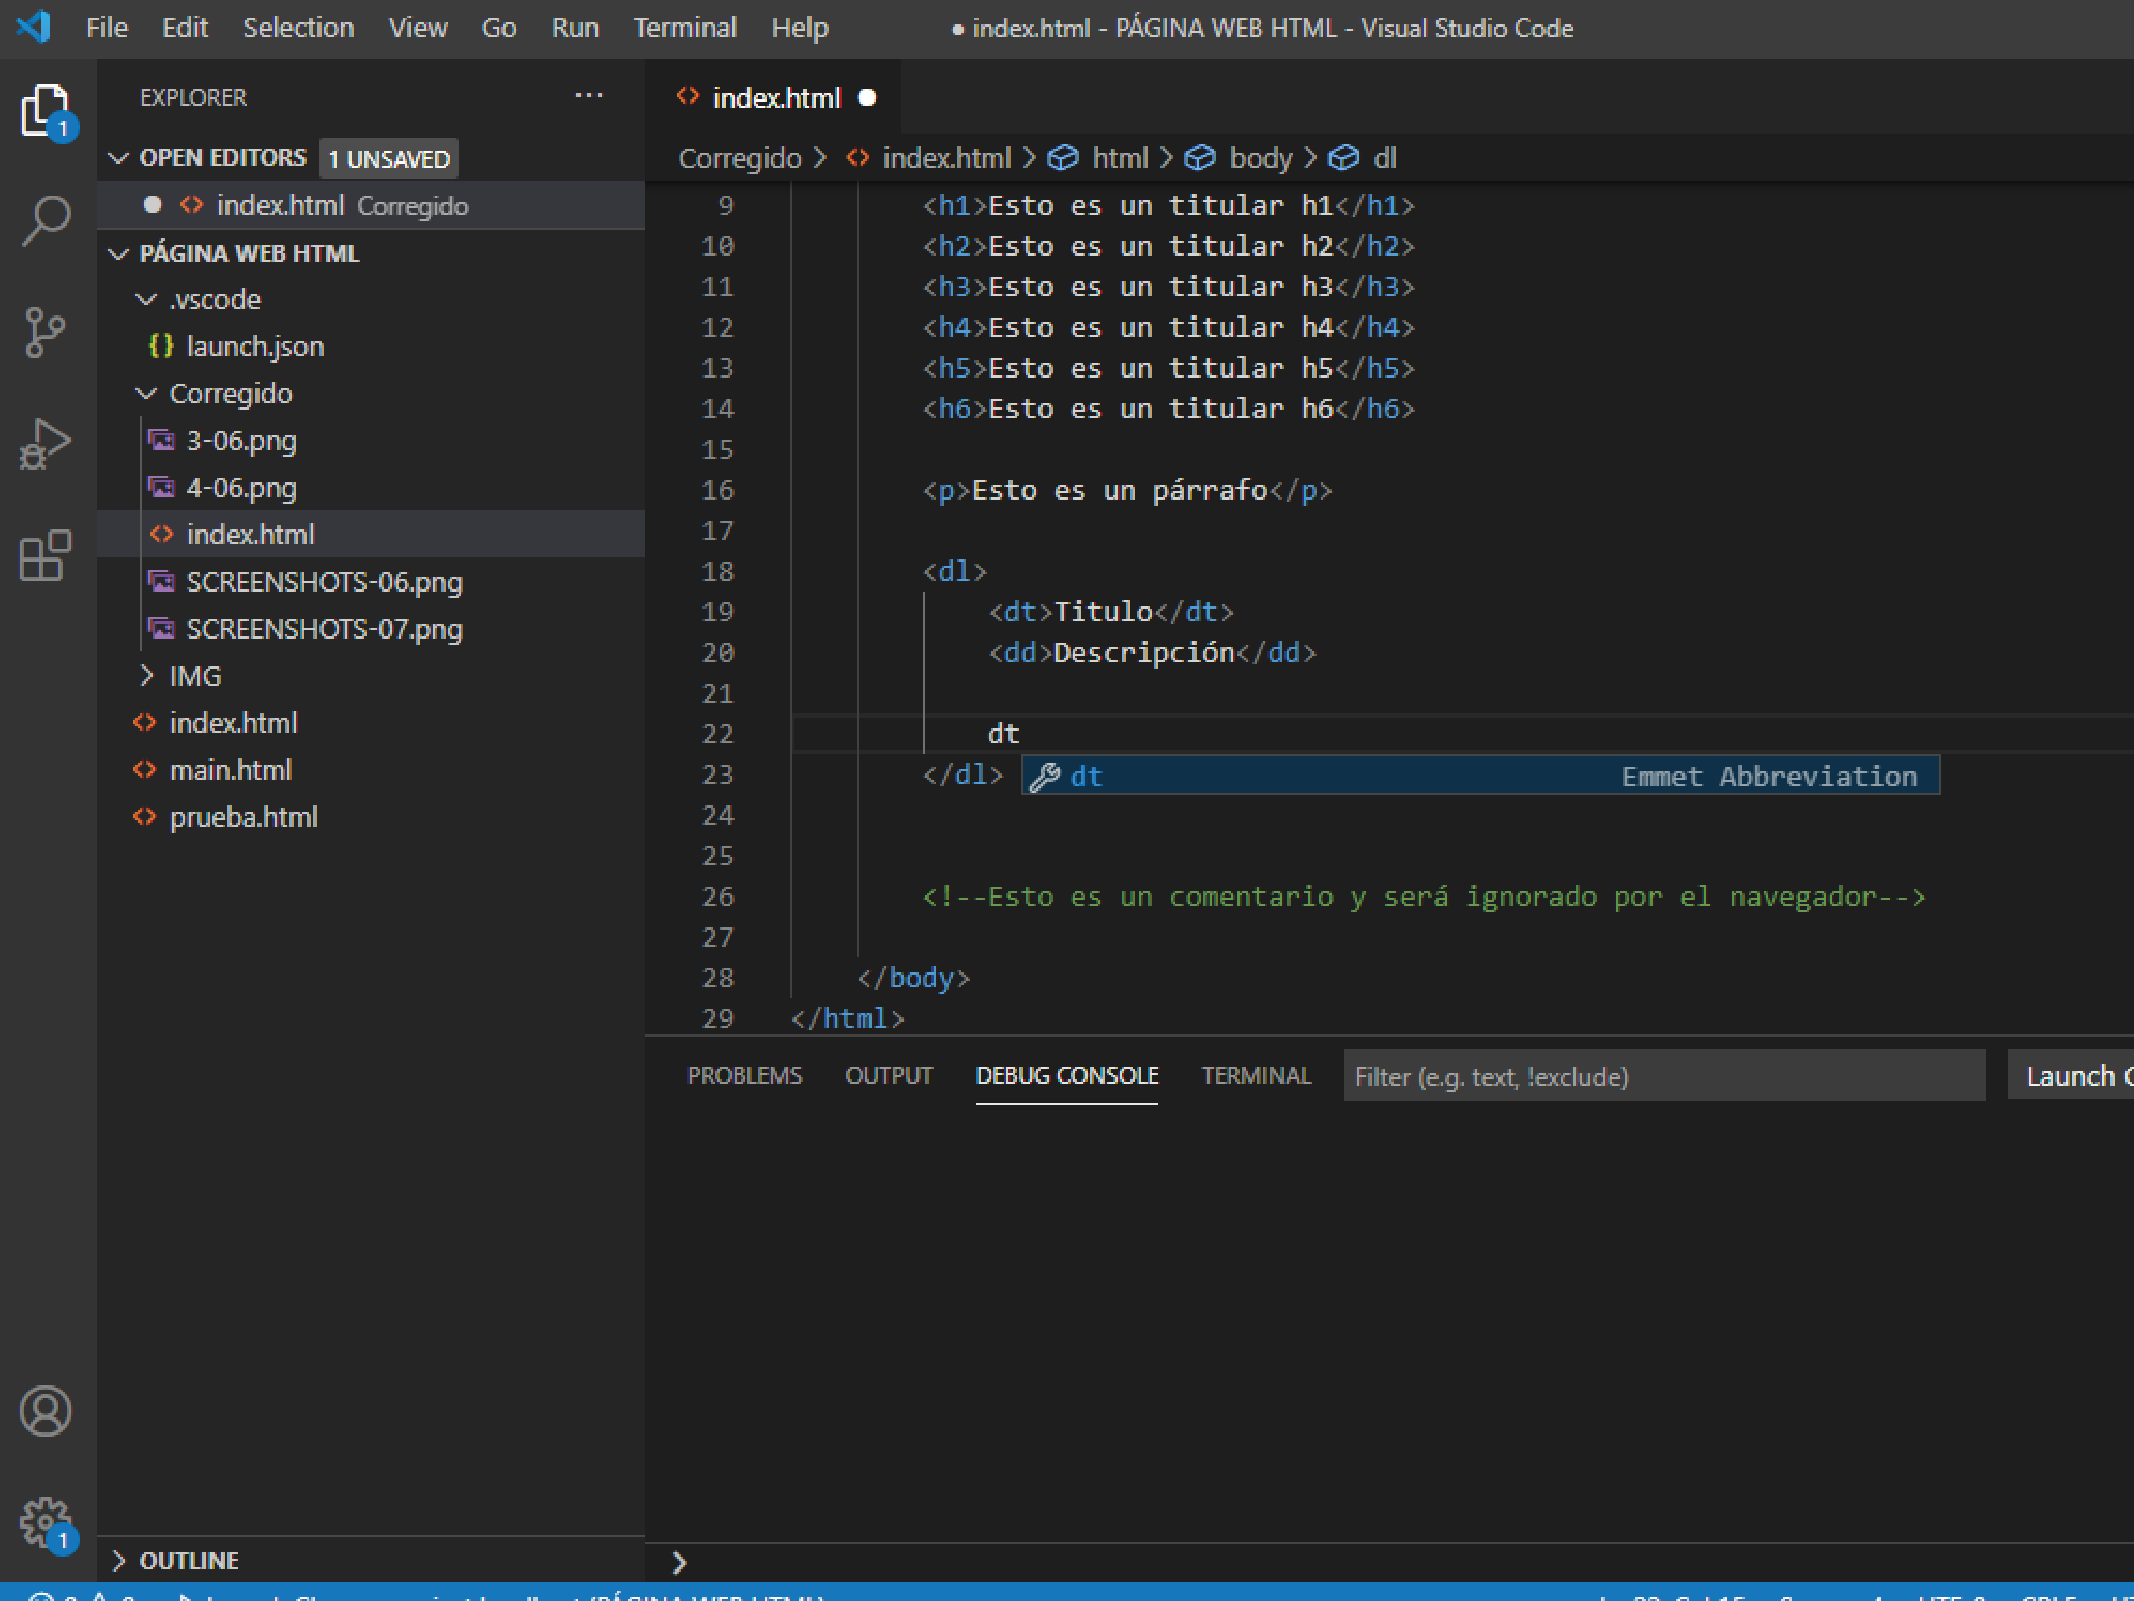Click the body breadcrumb item
Viewport: 2134px width, 1601px height.
tap(1259, 158)
